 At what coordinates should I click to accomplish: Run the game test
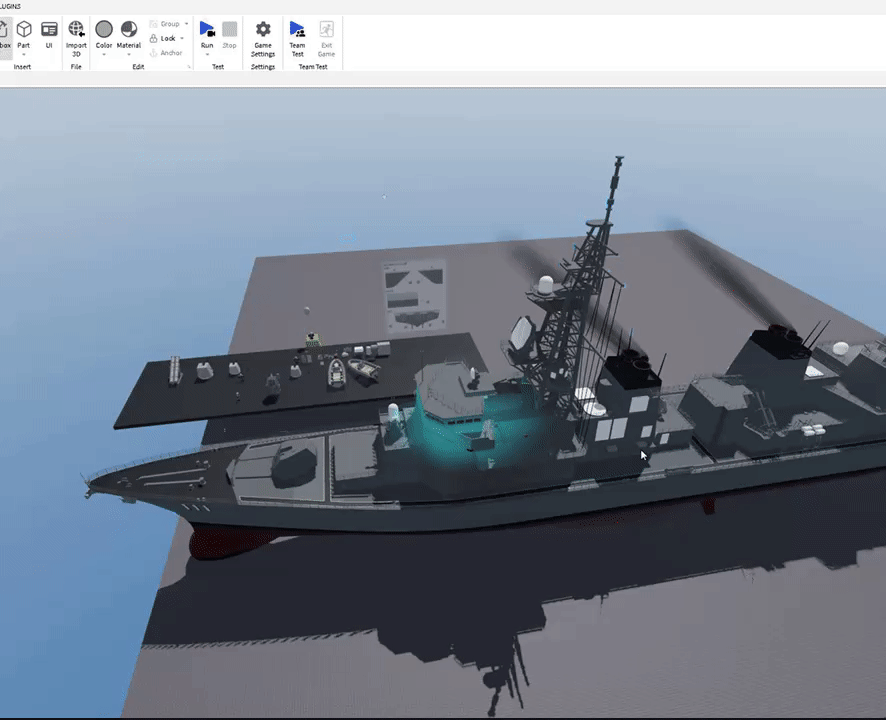pyautogui.click(x=207, y=30)
